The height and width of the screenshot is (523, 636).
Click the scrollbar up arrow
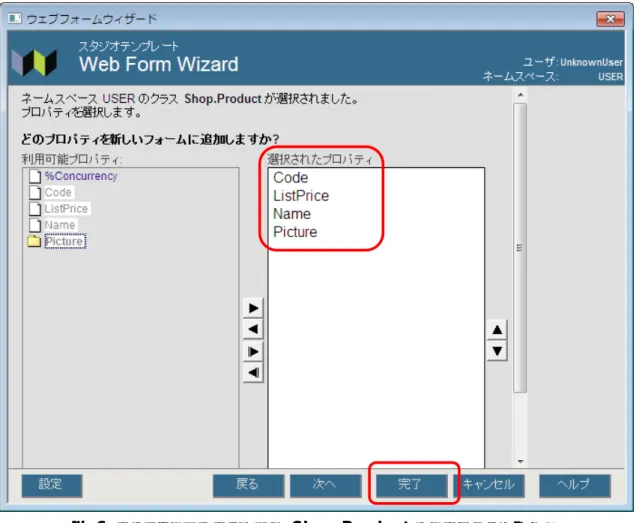point(520,95)
